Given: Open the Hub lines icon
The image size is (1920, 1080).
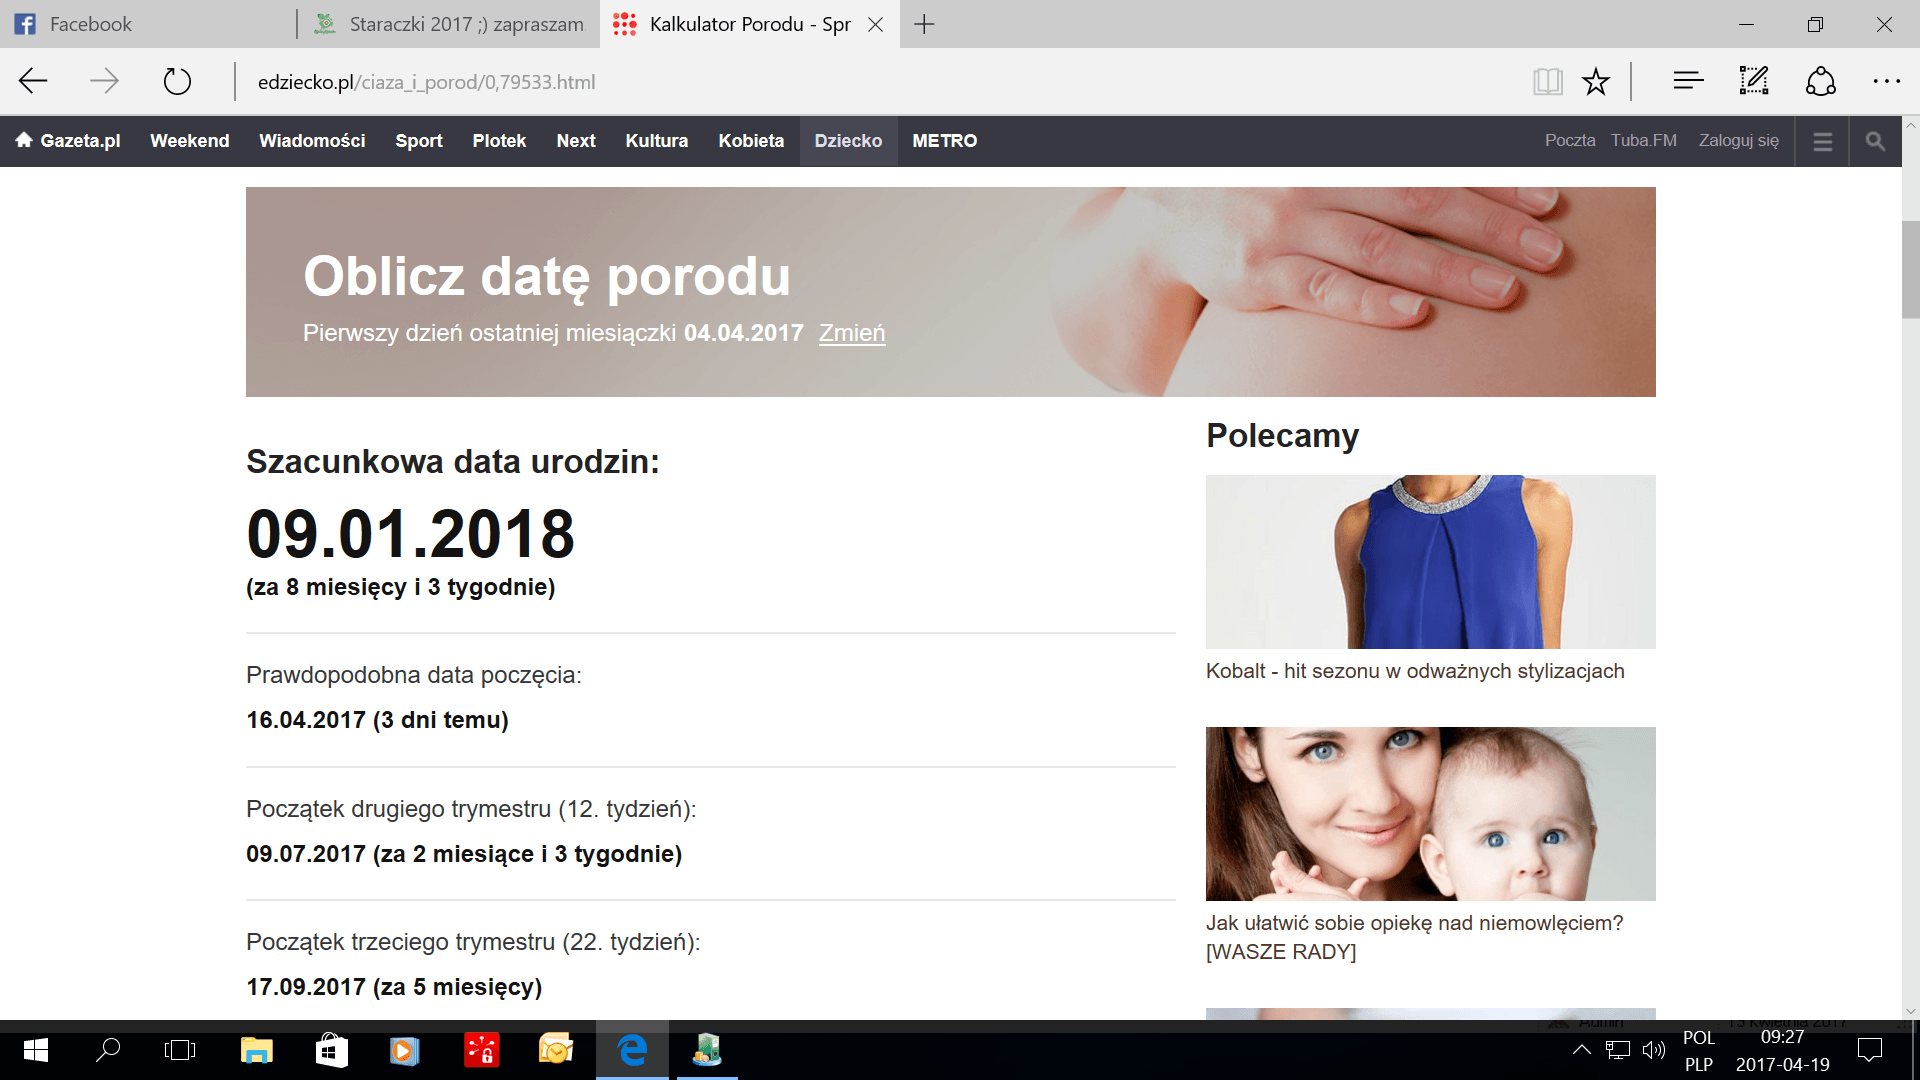Looking at the screenshot, I should 1688,81.
